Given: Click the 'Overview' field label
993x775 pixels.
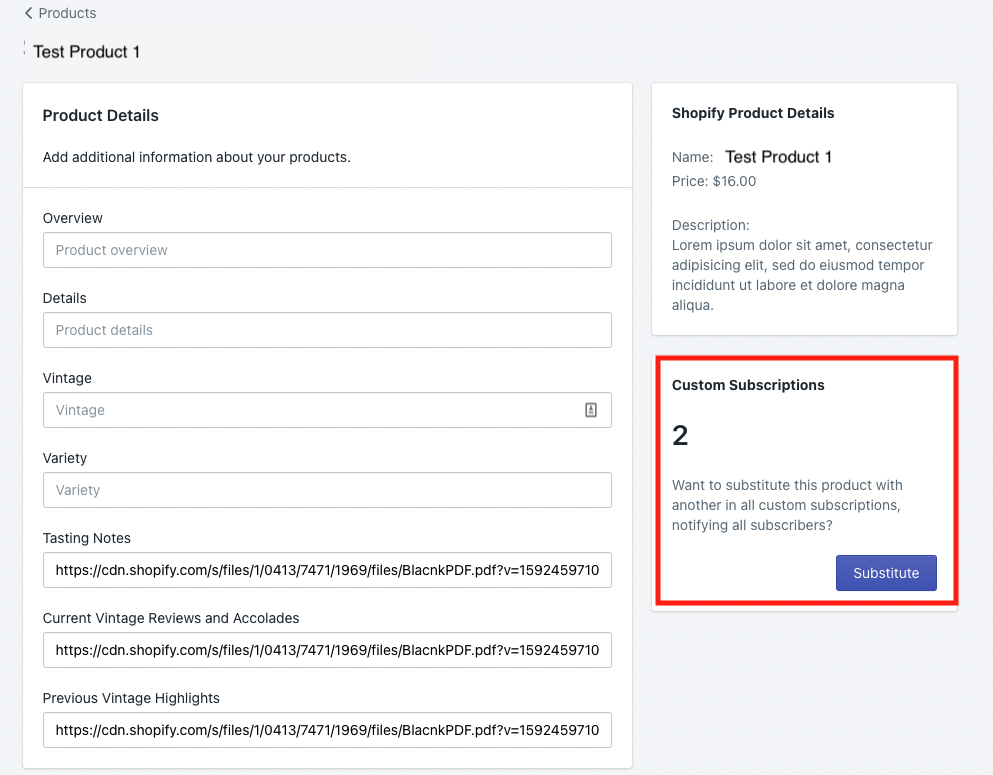Looking at the screenshot, I should coord(72,218).
